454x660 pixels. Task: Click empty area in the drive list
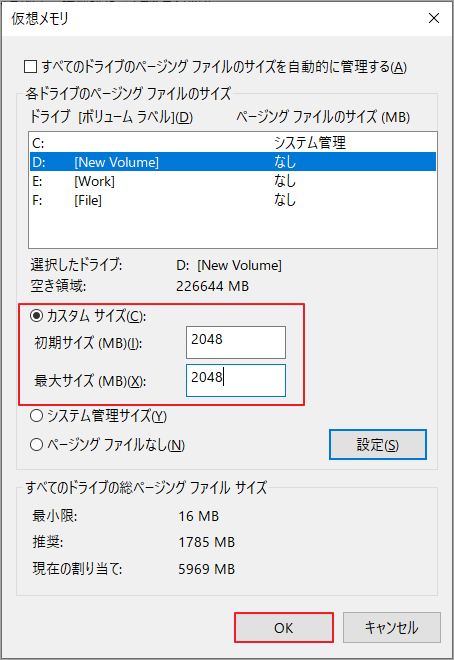point(233,229)
